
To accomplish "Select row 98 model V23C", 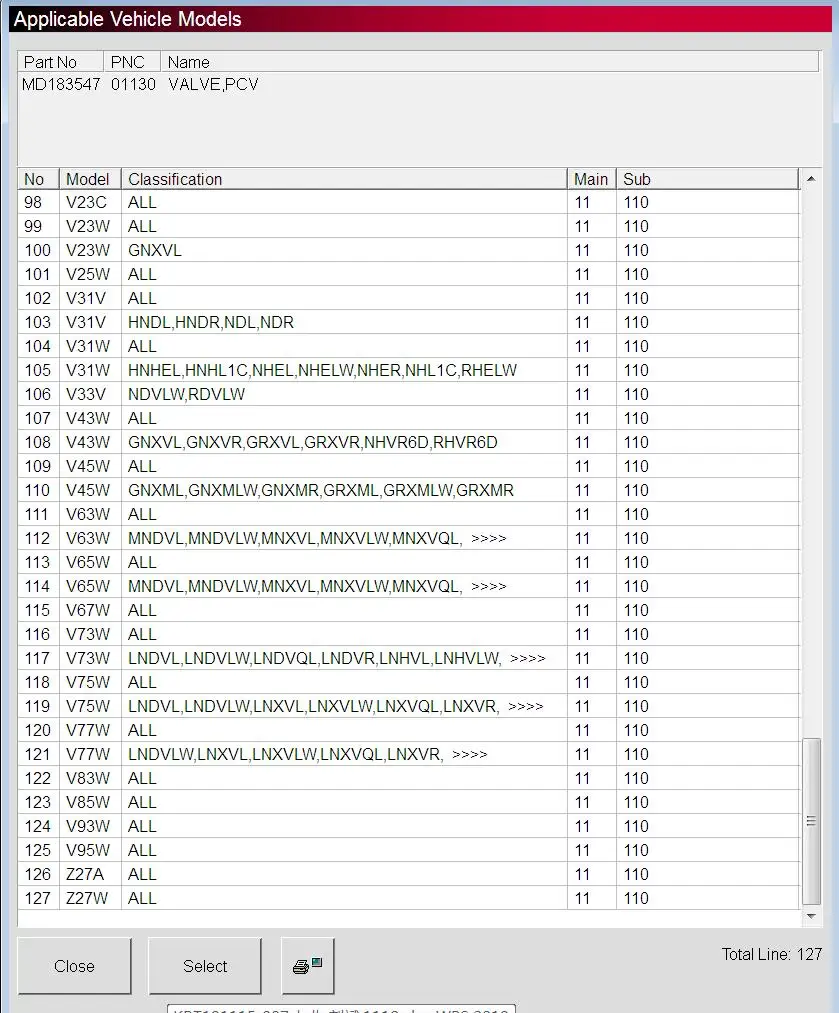I will coord(408,202).
